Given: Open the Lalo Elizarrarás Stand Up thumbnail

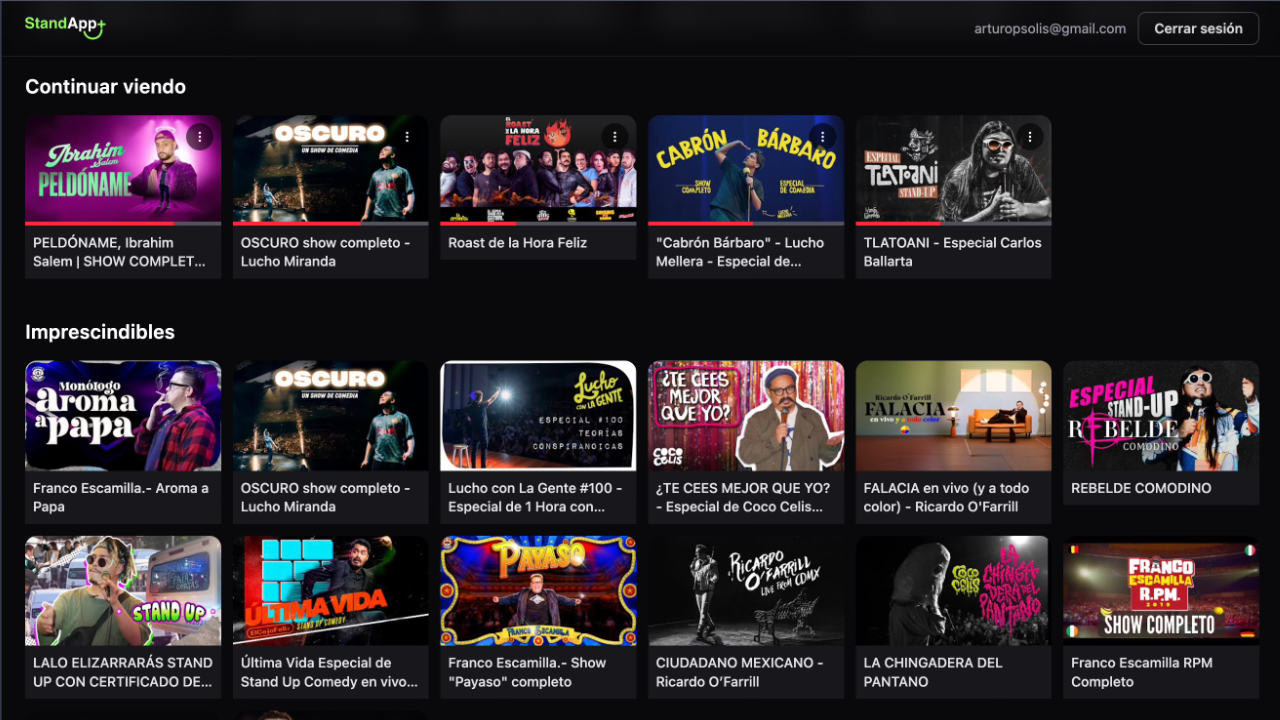Looking at the screenshot, I should [x=123, y=591].
